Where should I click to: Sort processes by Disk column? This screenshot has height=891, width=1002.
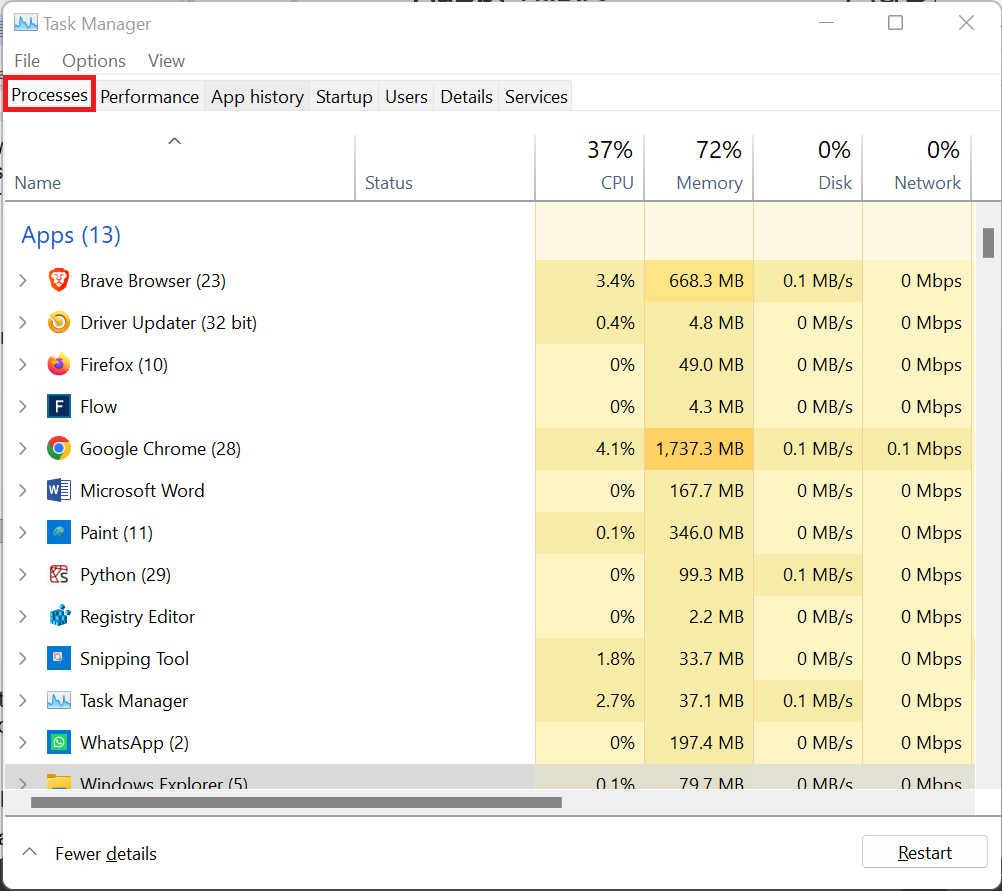tap(808, 167)
